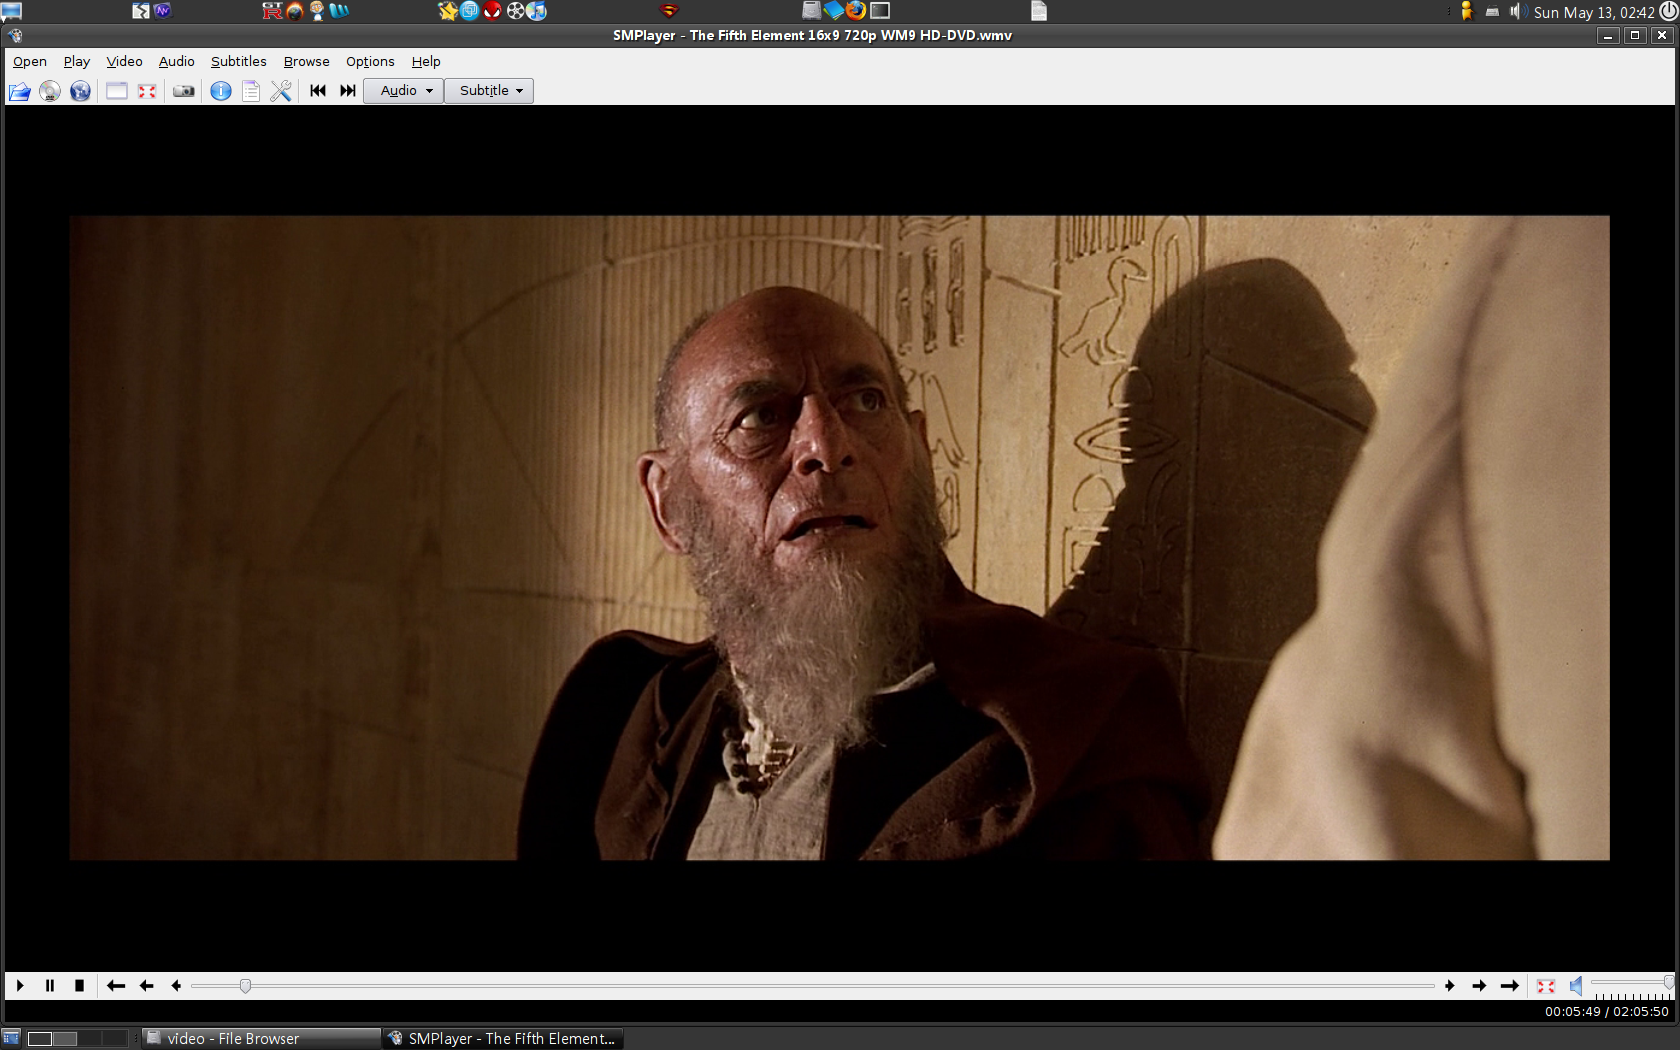Viewport: 1680px width, 1050px height.
Task: Click the star launcher icon in top panel
Action: point(448,11)
